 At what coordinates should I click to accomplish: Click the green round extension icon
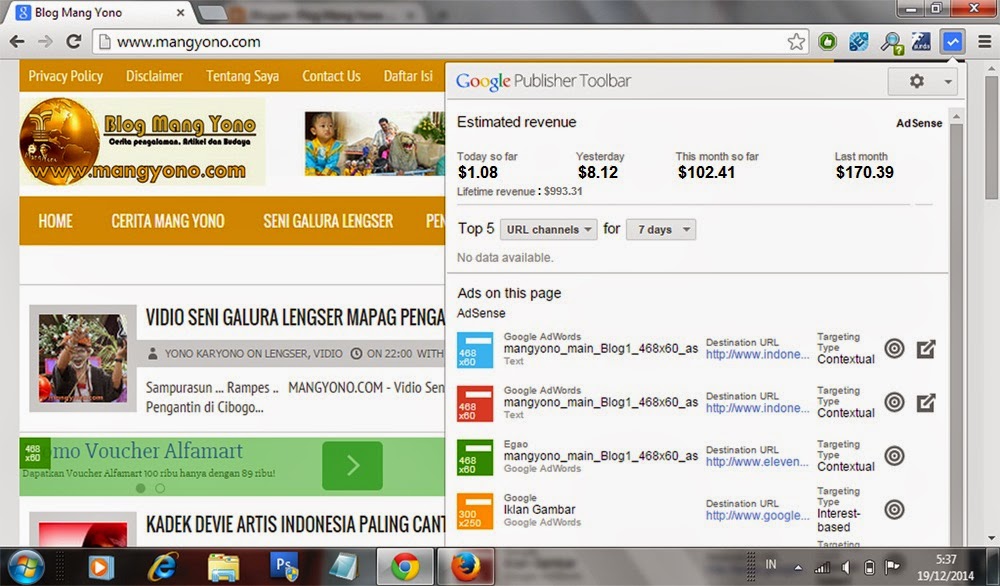pyautogui.click(x=827, y=42)
